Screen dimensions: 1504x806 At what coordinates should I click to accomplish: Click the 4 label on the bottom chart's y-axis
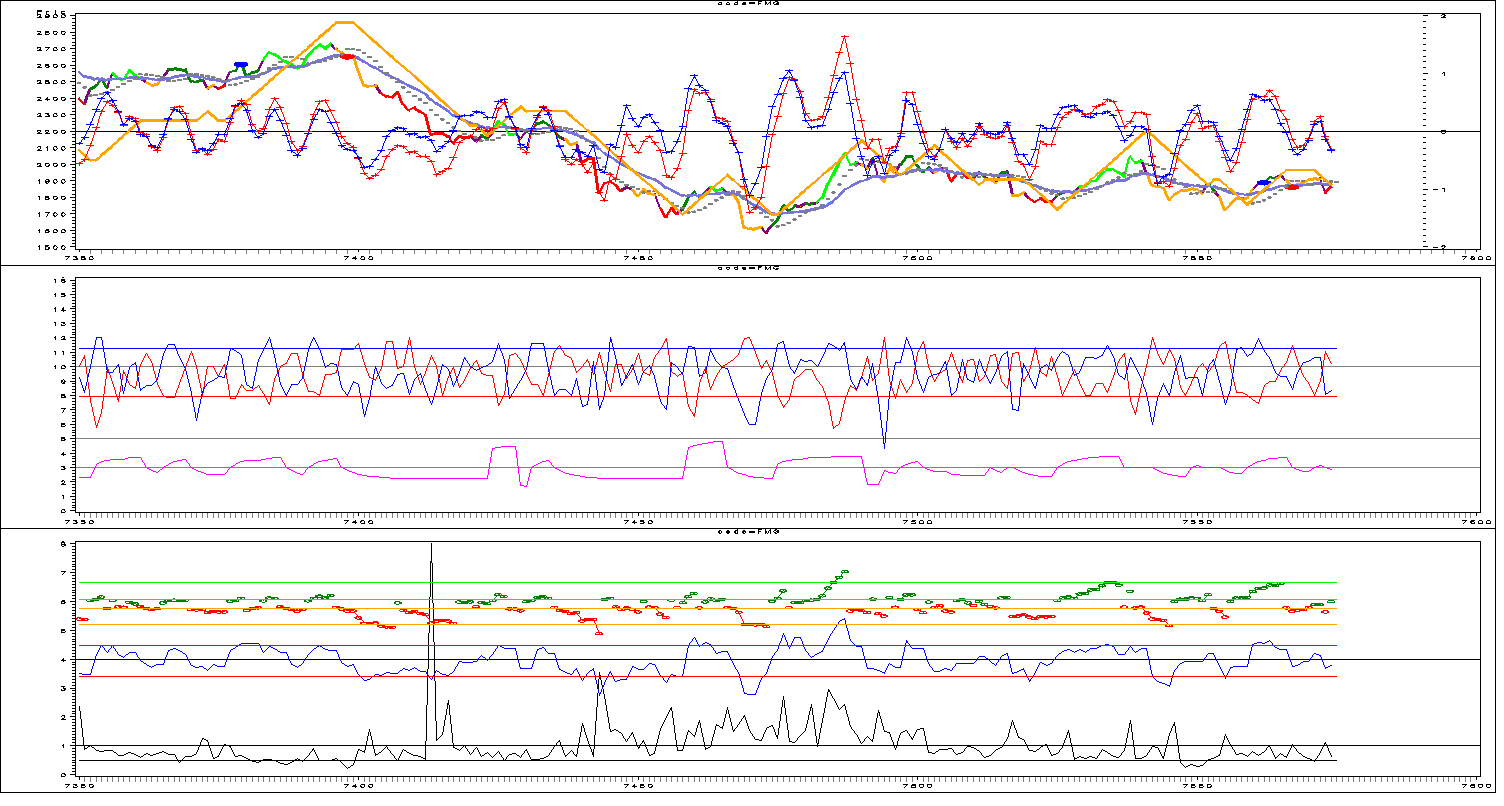[62, 660]
